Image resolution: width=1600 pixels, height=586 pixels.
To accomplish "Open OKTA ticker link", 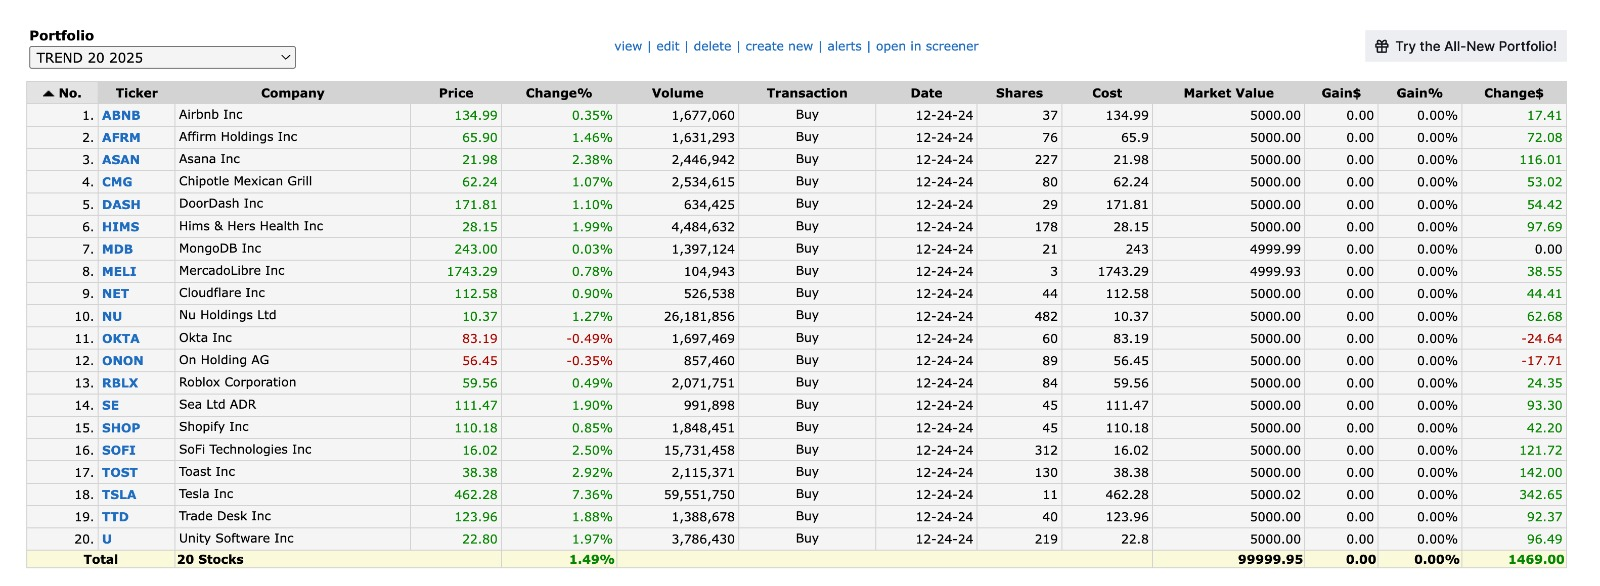I will [121, 338].
